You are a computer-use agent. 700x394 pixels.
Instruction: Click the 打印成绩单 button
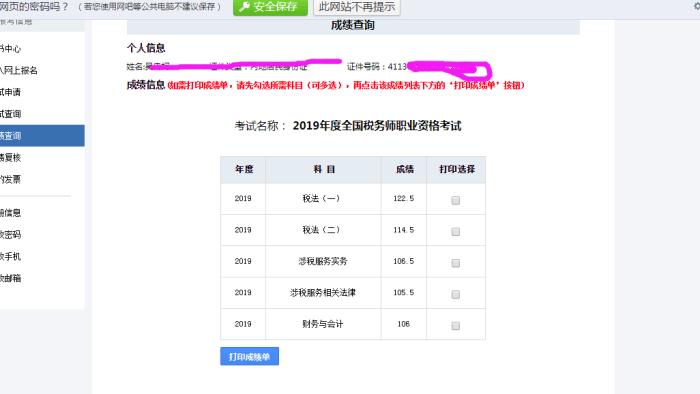pyautogui.click(x=249, y=357)
